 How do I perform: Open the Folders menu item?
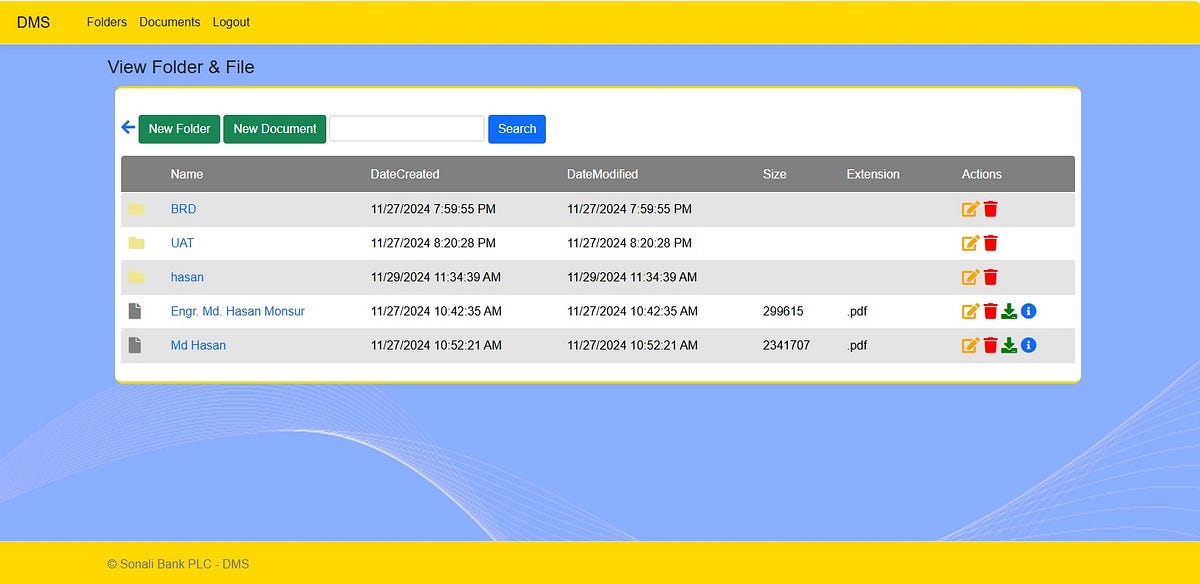[x=107, y=22]
